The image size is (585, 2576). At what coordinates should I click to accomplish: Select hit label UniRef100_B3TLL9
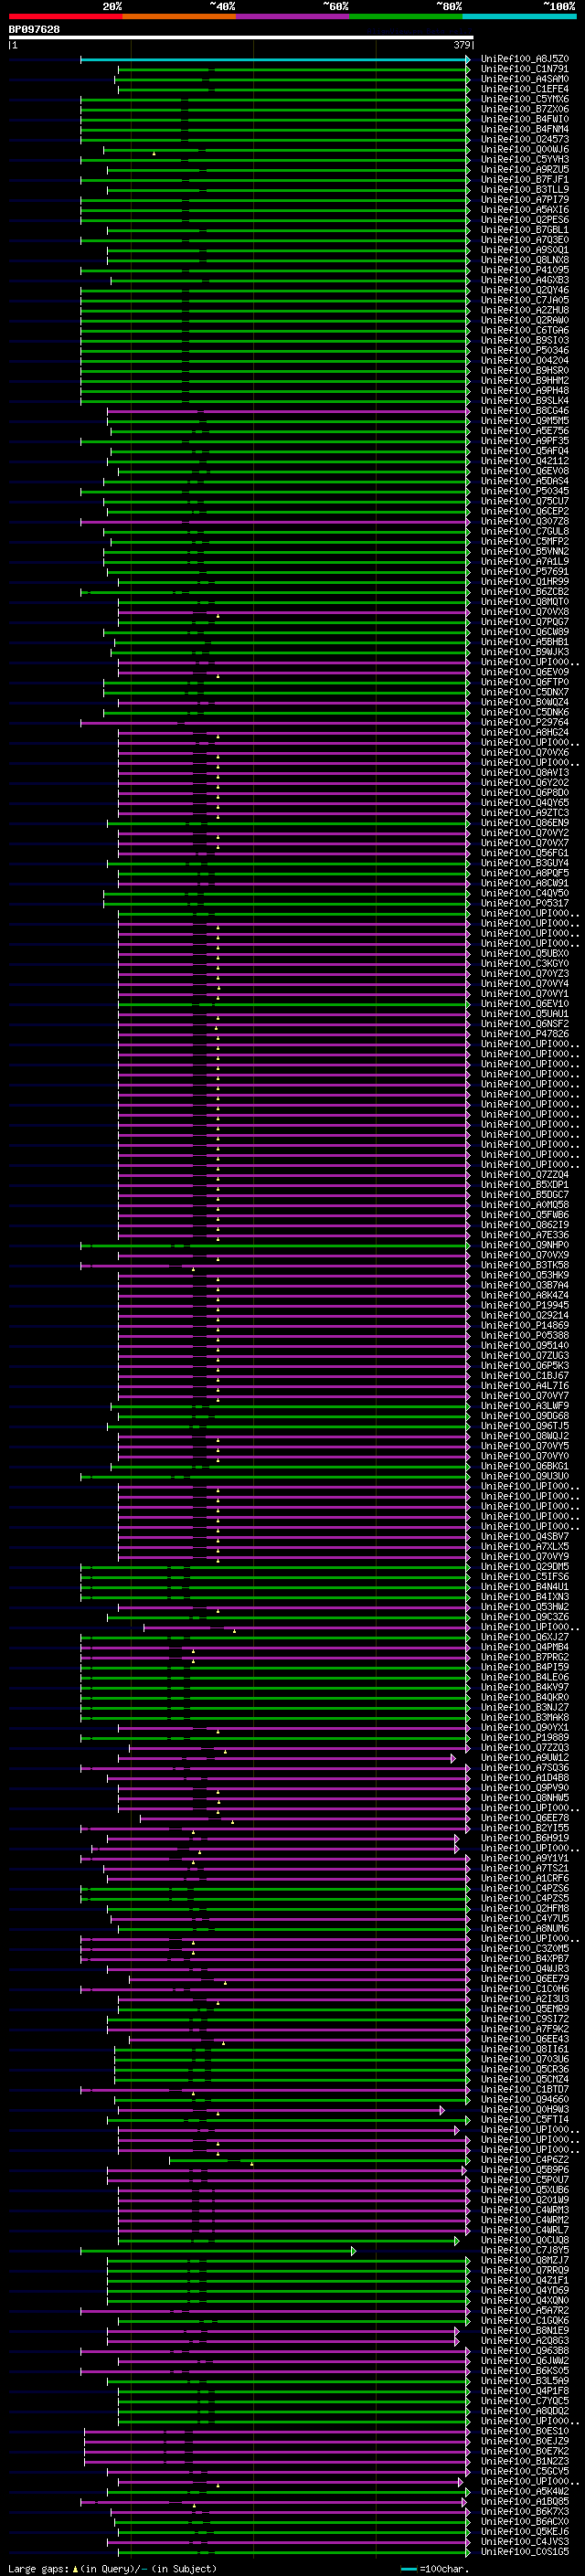(x=524, y=189)
